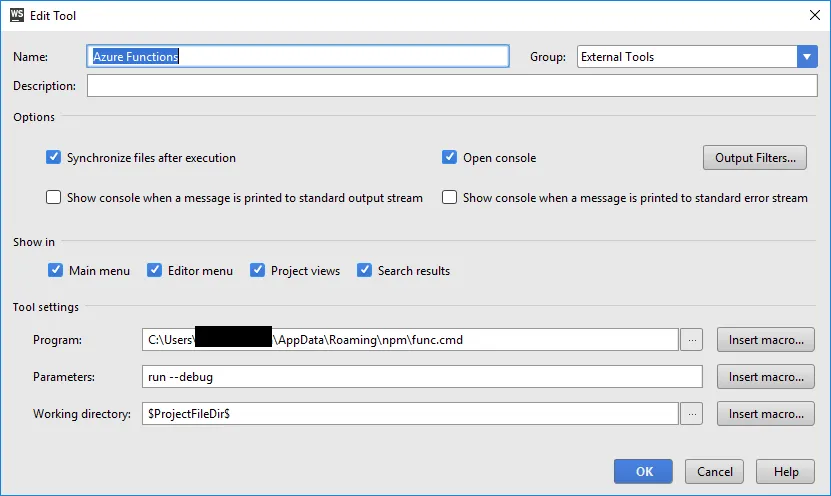Open the Group dropdown arrow
The image size is (831, 496).
click(807, 57)
